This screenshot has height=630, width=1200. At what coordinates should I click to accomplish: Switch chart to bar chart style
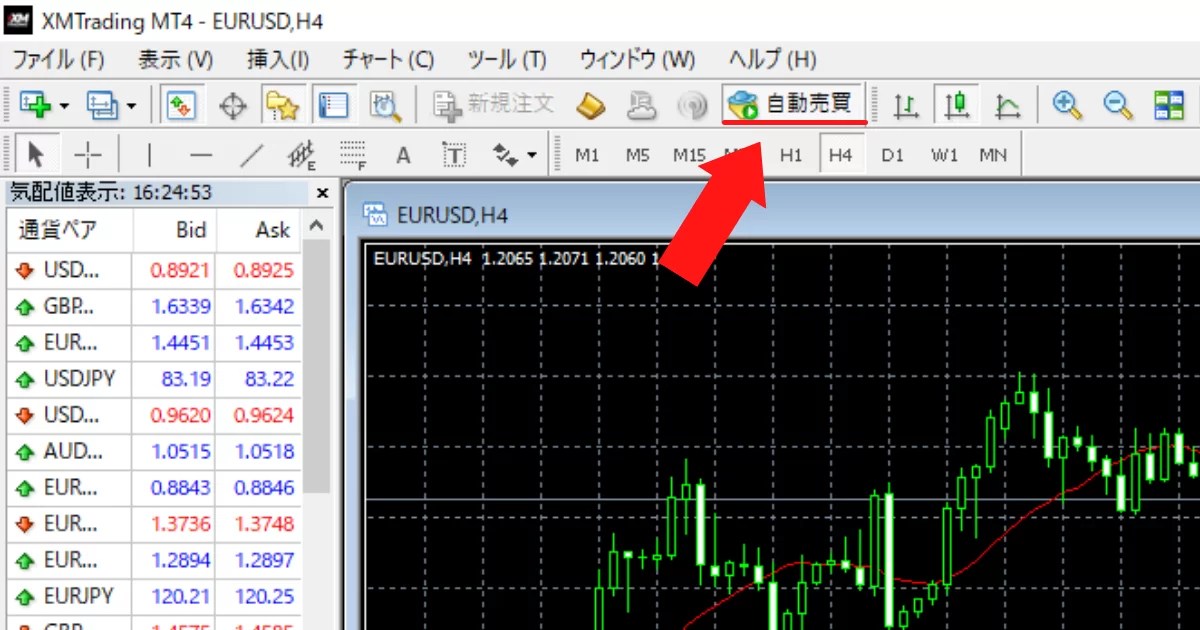click(x=906, y=104)
